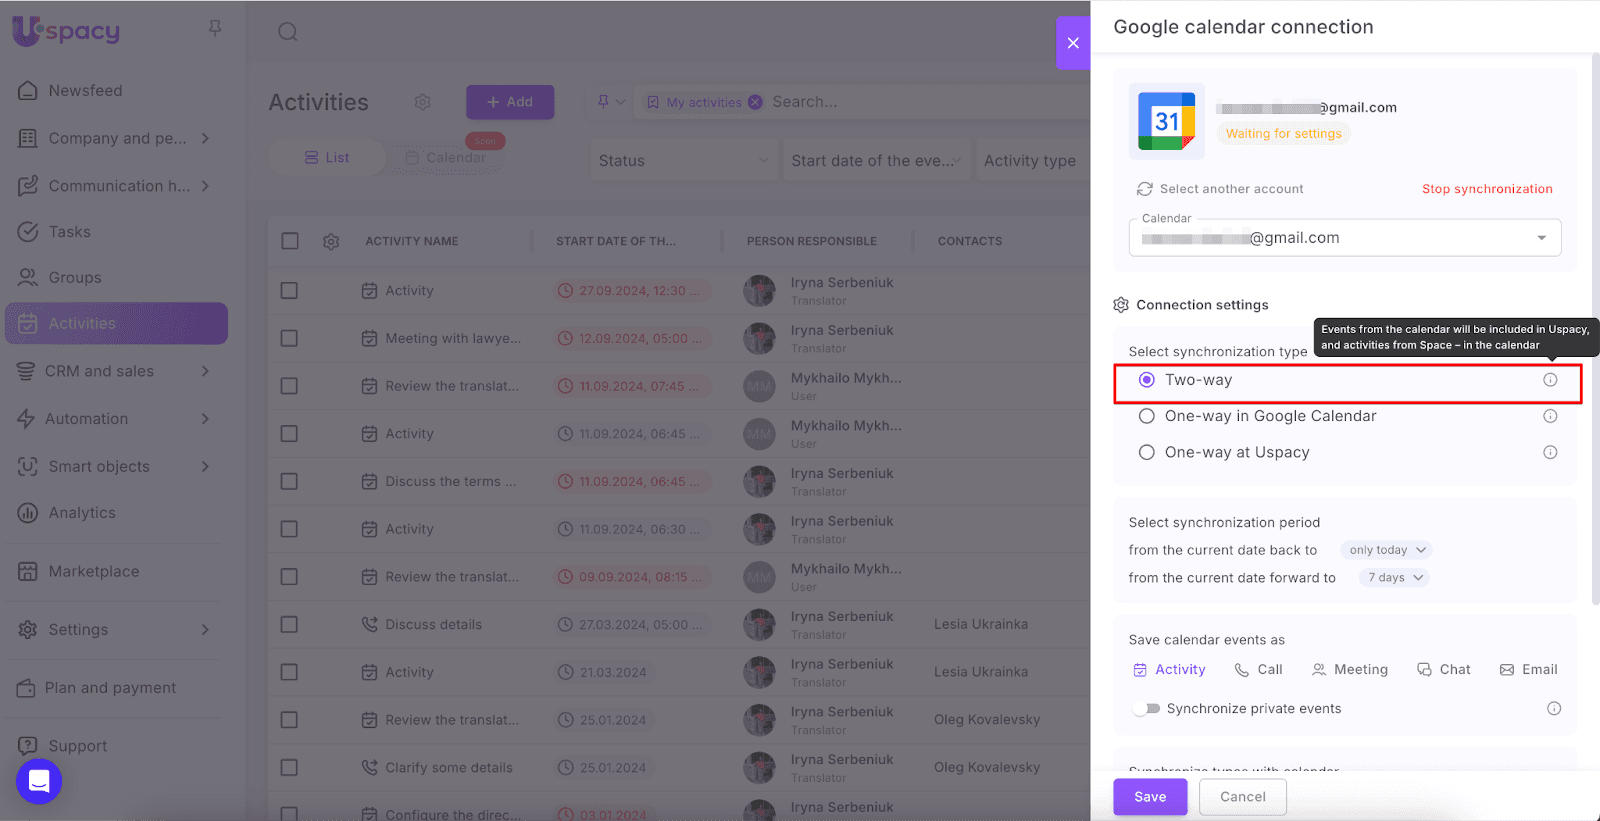Open the 'only today' period dropdown
This screenshot has width=1600, height=821.
(x=1386, y=550)
